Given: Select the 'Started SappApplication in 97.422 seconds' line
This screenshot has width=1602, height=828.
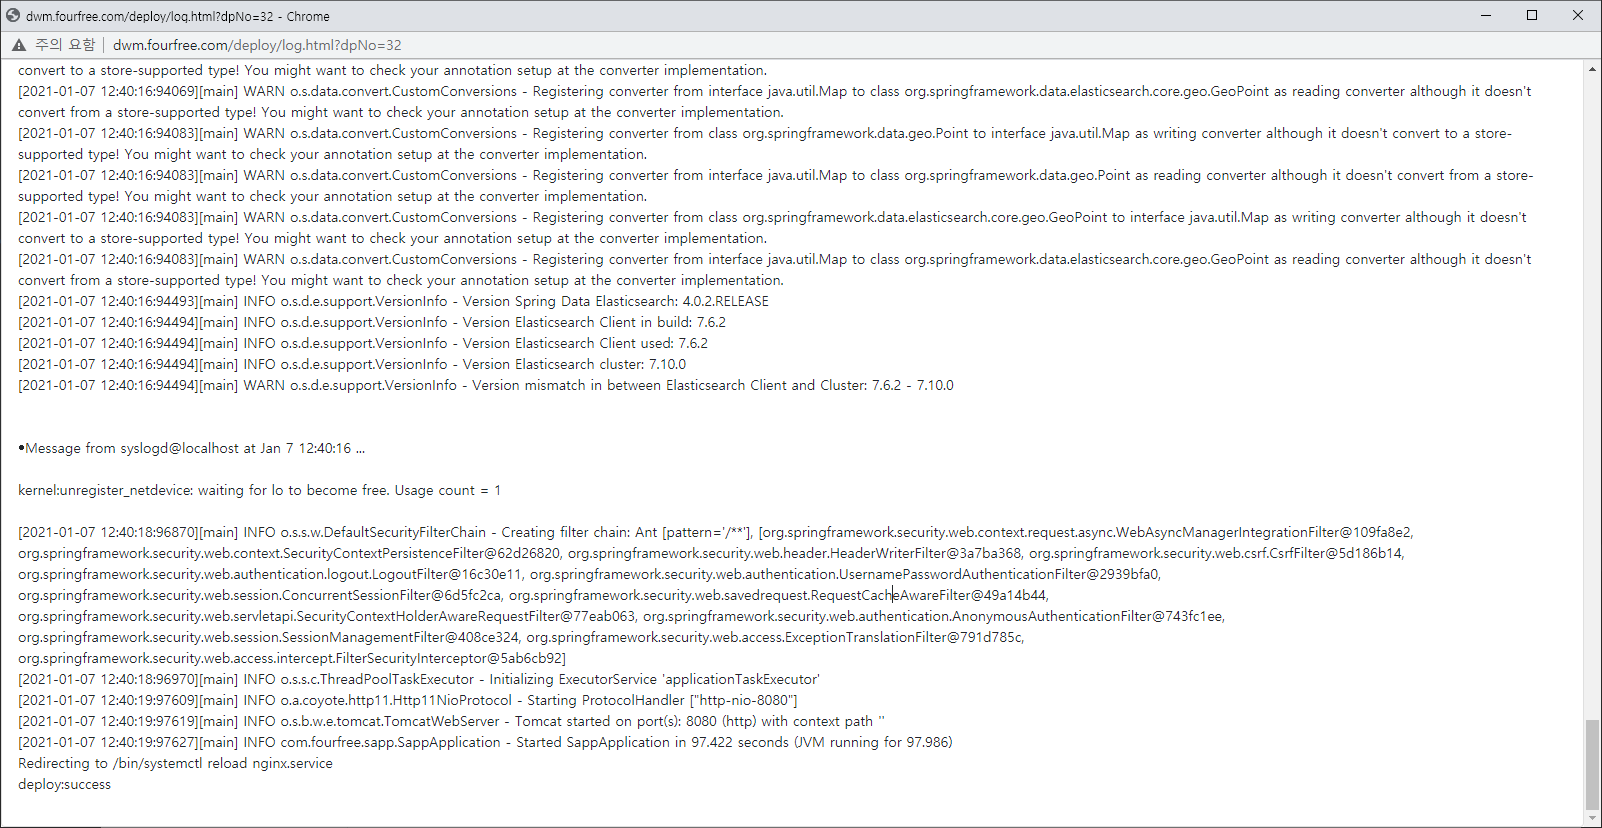Looking at the screenshot, I should 485,743.
